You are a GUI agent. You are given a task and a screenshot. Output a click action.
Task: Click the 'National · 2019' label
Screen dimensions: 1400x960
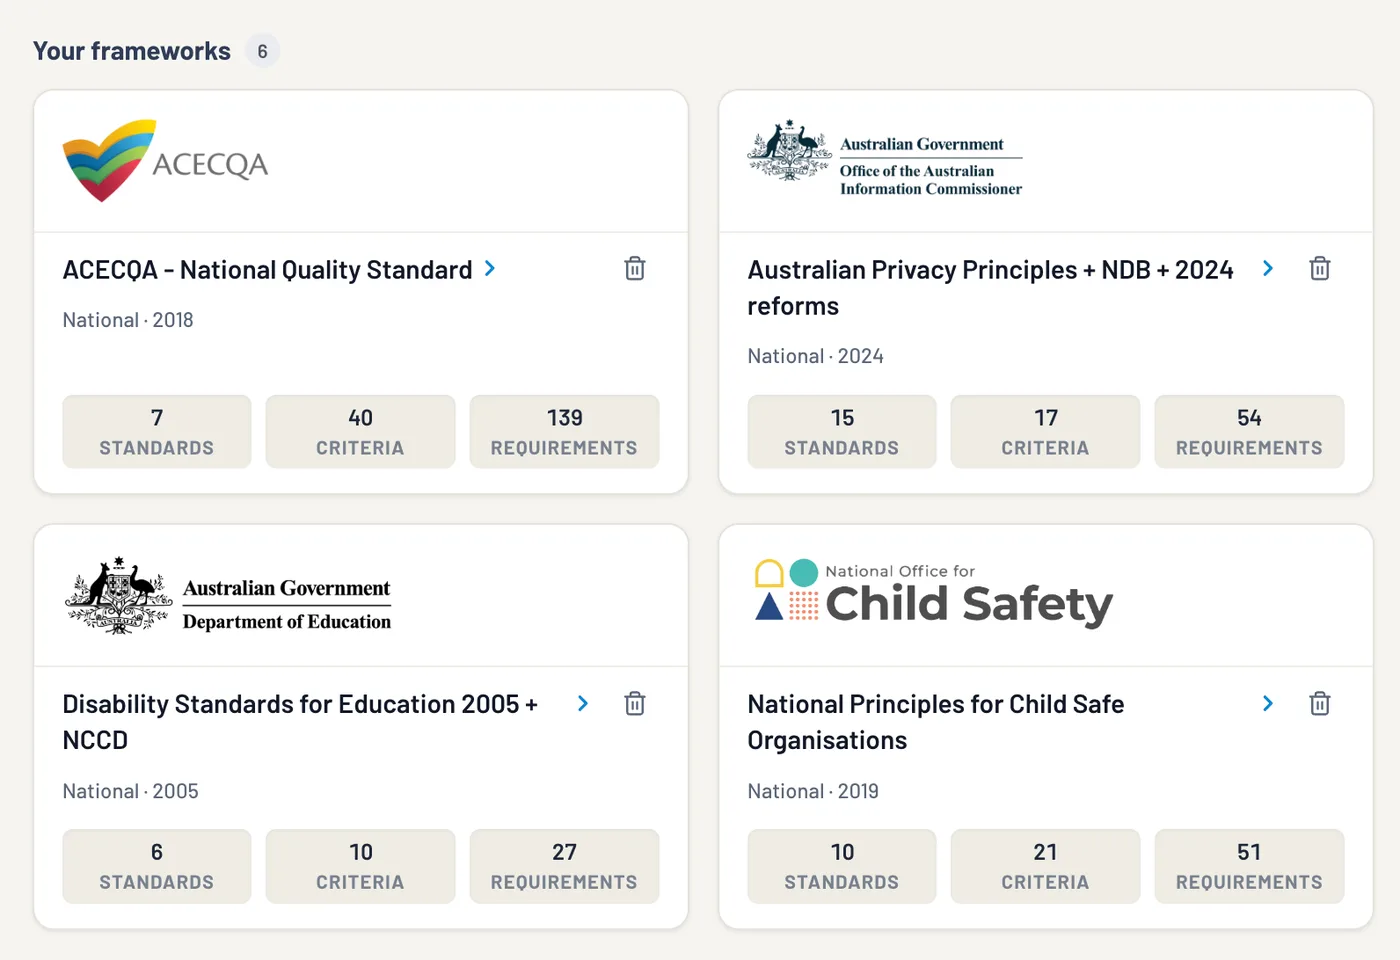click(x=813, y=791)
